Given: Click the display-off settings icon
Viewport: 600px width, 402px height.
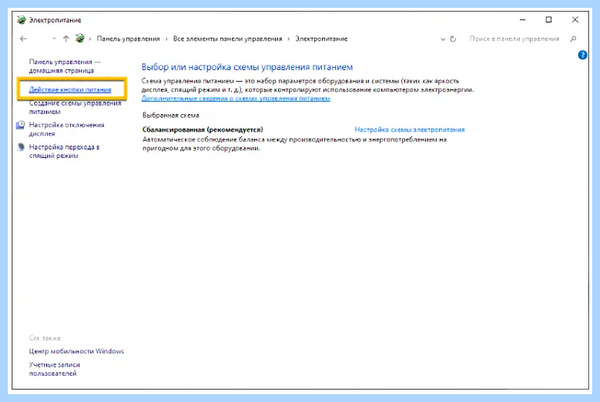Looking at the screenshot, I should coord(21,125).
